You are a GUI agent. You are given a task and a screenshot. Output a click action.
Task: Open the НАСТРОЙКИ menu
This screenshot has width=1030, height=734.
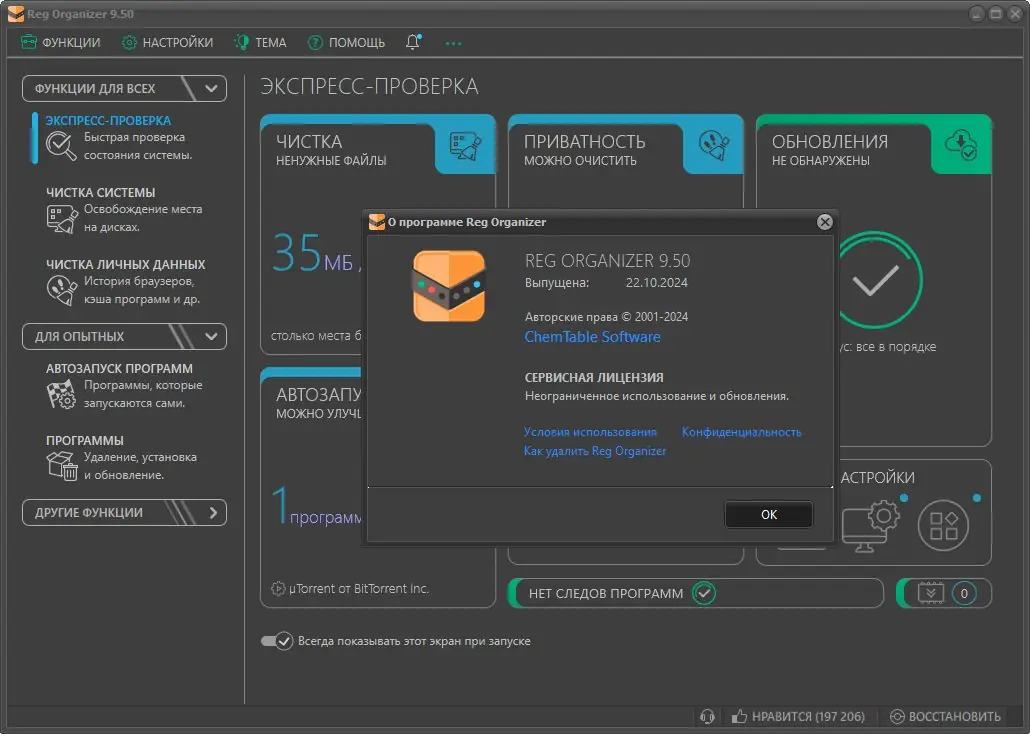click(168, 43)
